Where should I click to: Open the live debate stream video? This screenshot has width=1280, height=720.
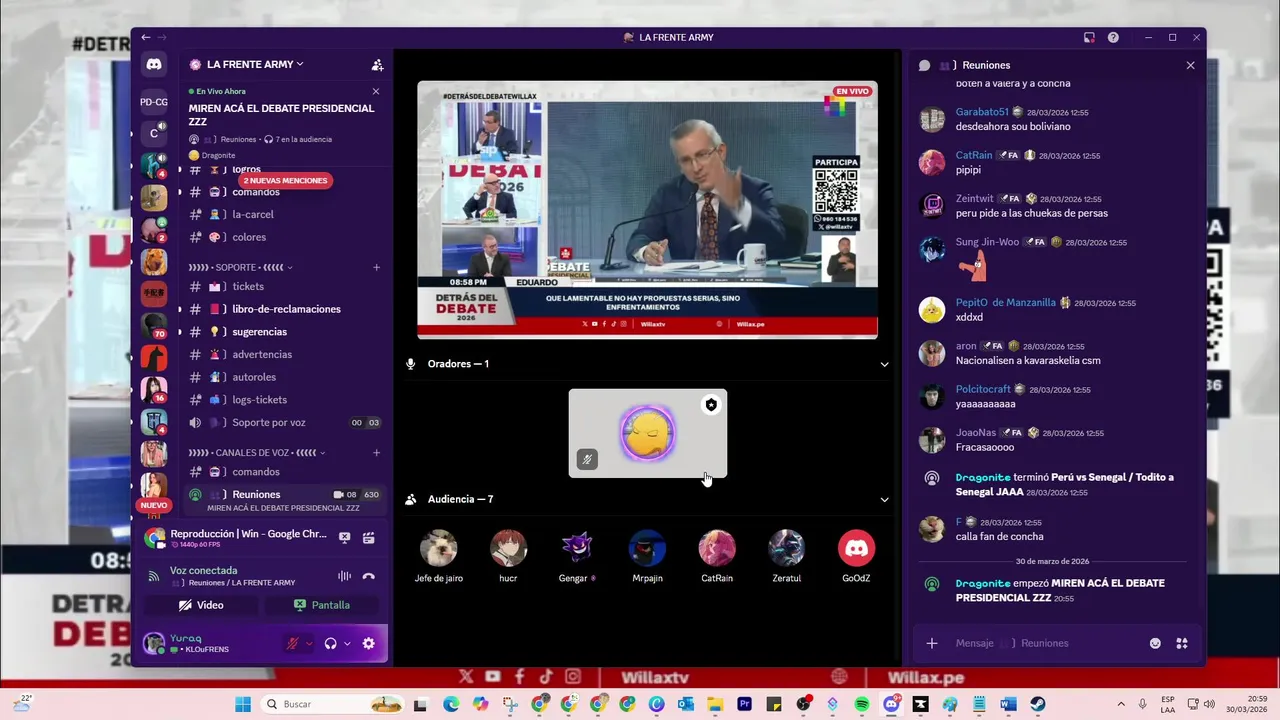(x=647, y=210)
